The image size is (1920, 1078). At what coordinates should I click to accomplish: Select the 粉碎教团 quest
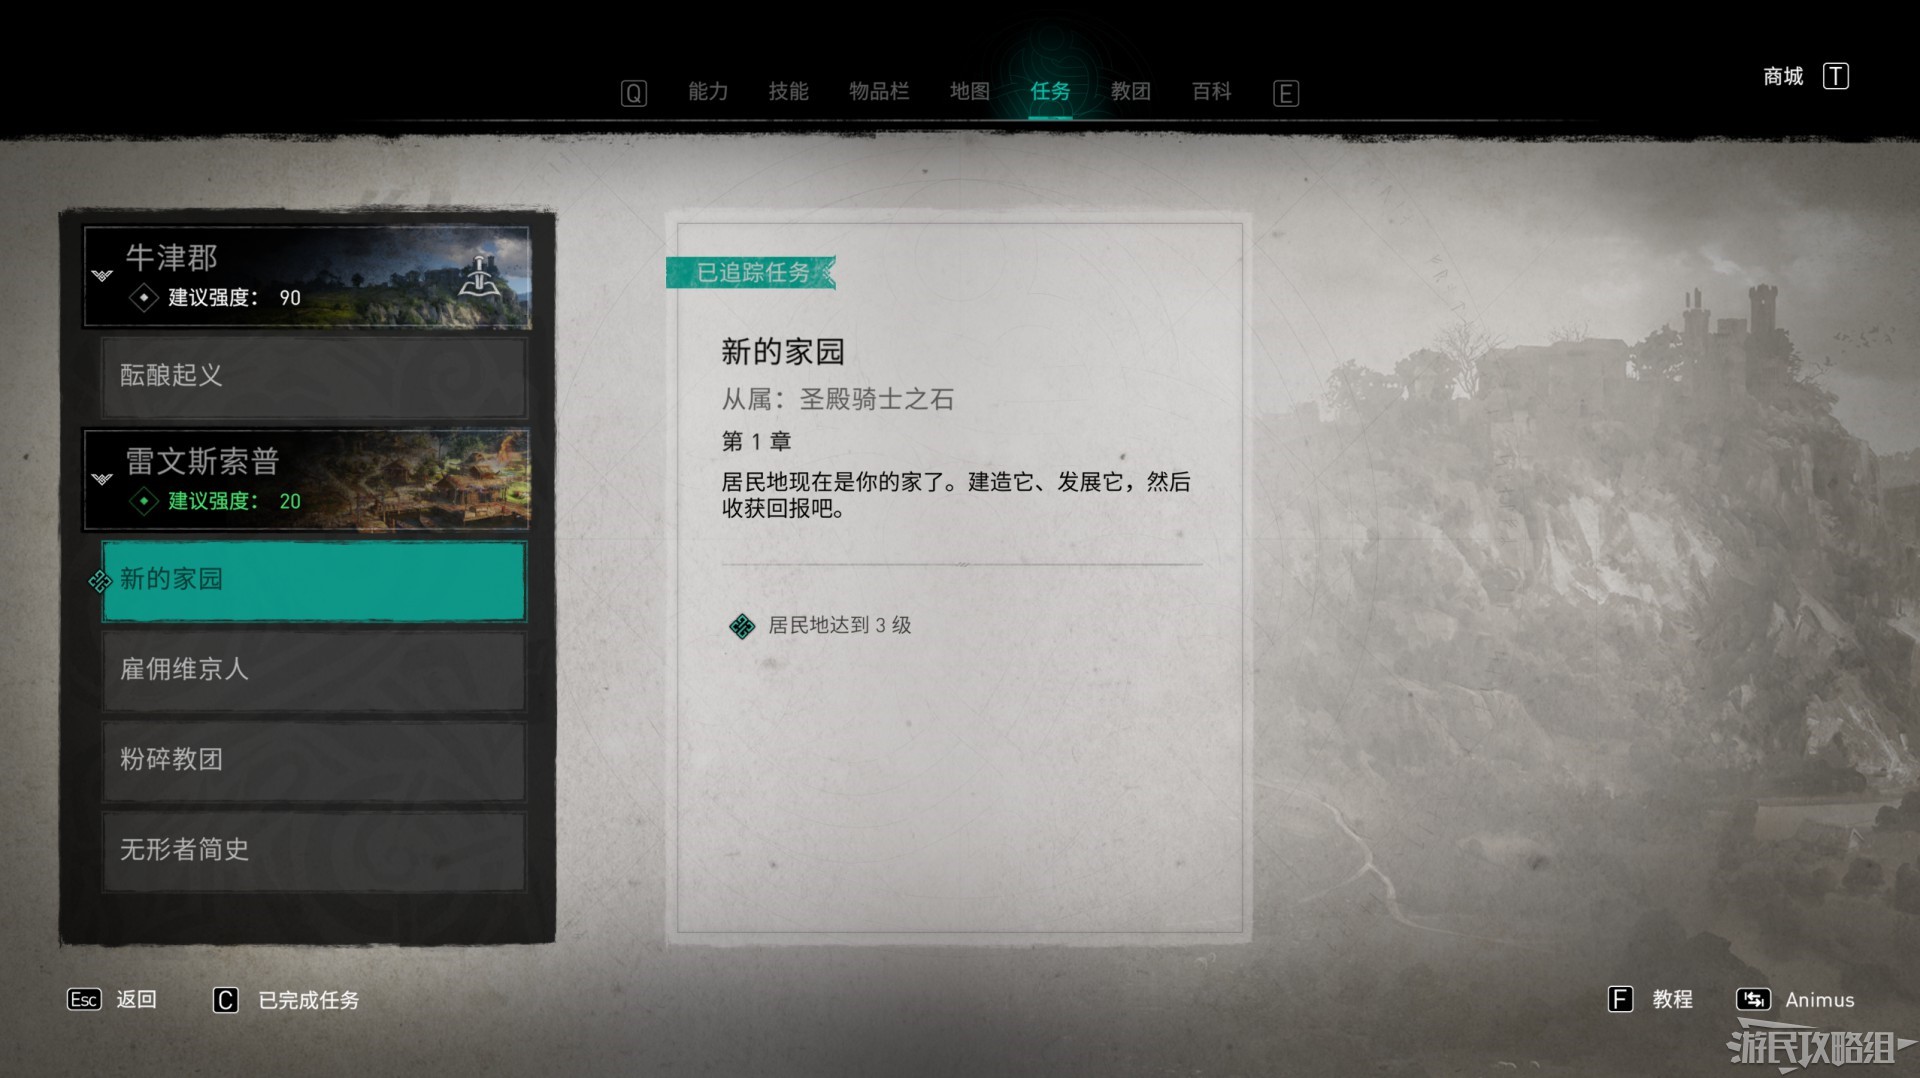[x=314, y=760]
